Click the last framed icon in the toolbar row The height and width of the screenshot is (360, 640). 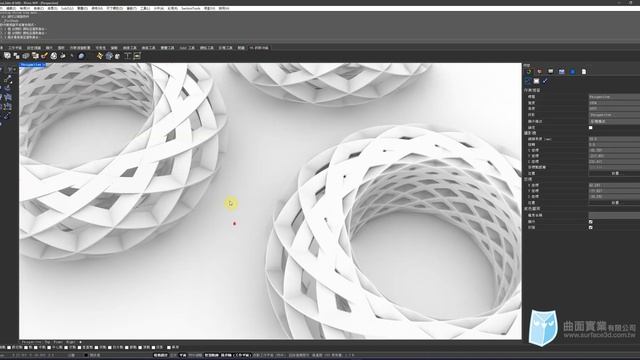tap(137, 56)
